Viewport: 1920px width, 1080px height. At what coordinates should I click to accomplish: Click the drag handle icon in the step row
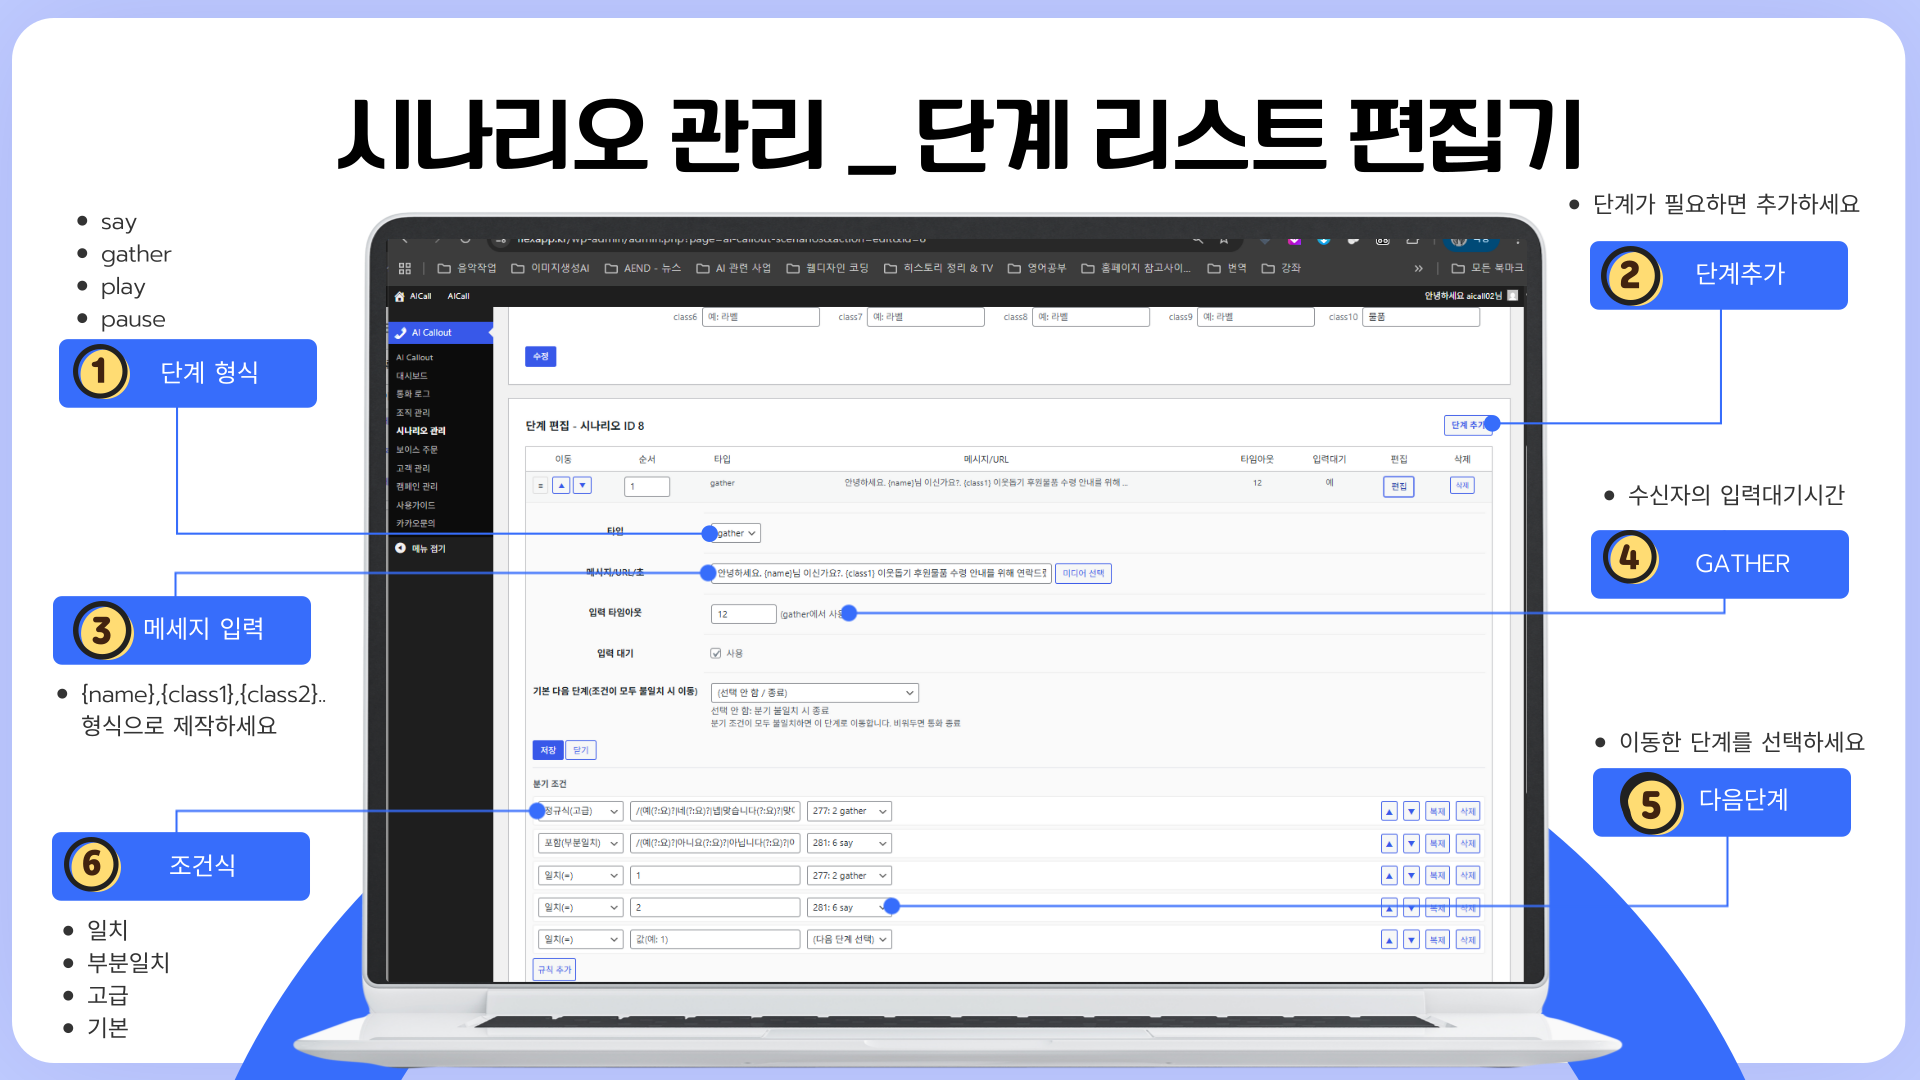coord(540,486)
